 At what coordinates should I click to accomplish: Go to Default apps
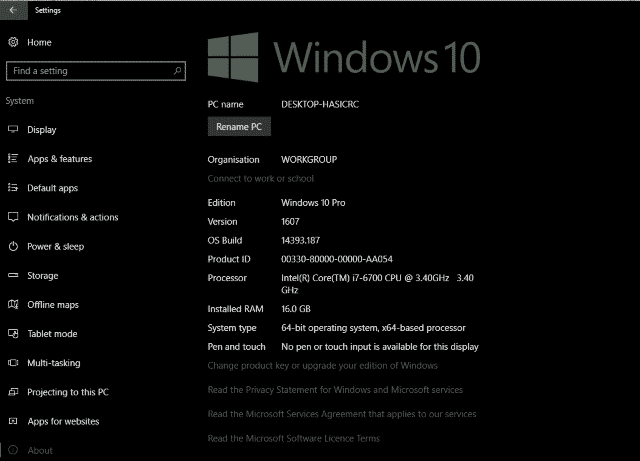click(53, 188)
